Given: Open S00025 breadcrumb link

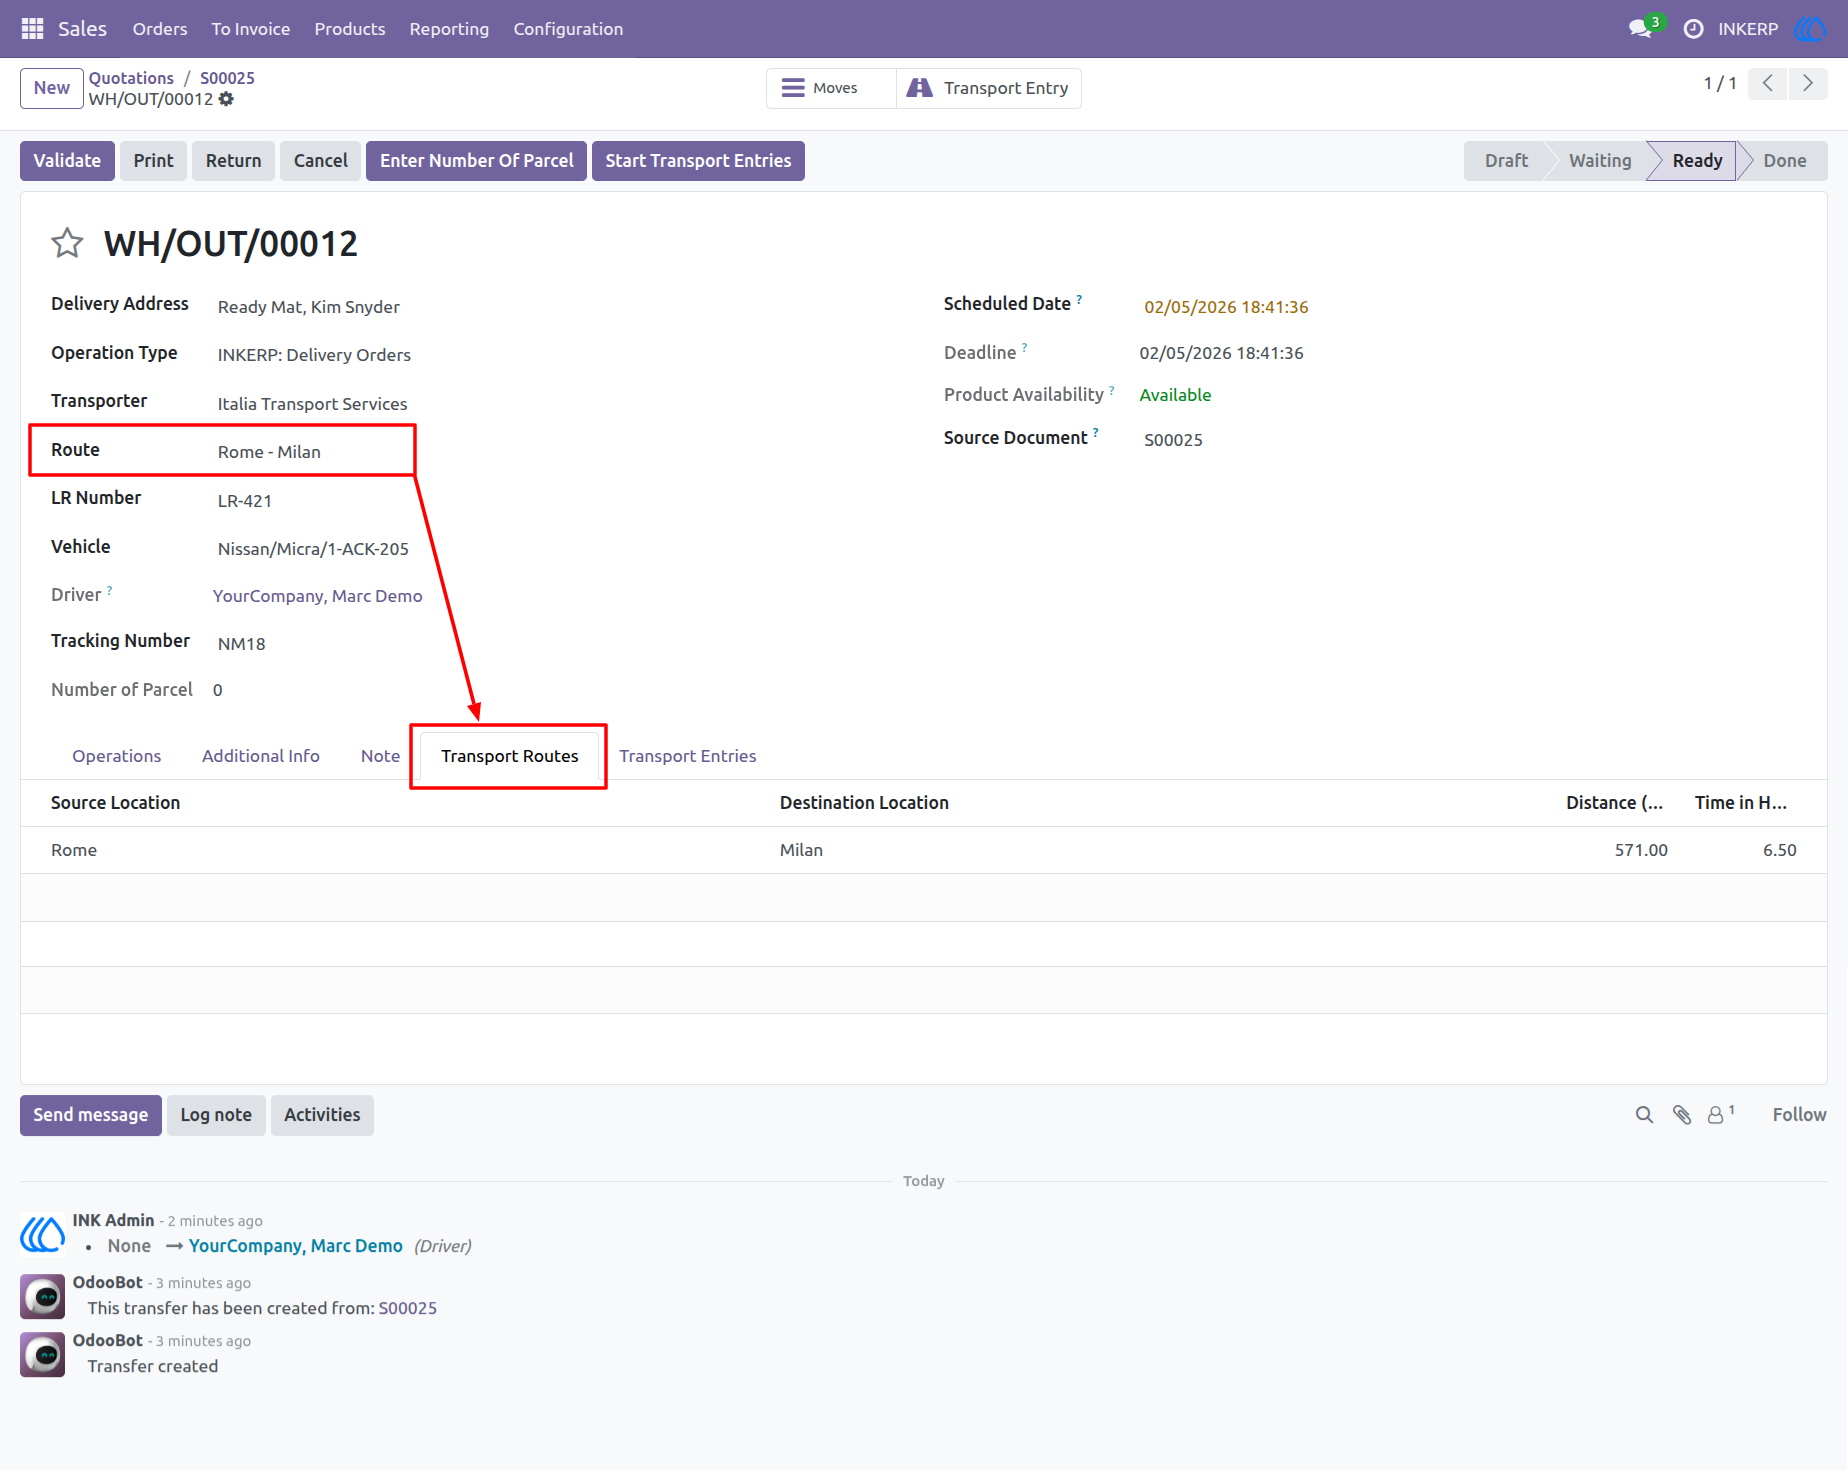Looking at the screenshot, I should pyautogui.click(x=227, y=78).
